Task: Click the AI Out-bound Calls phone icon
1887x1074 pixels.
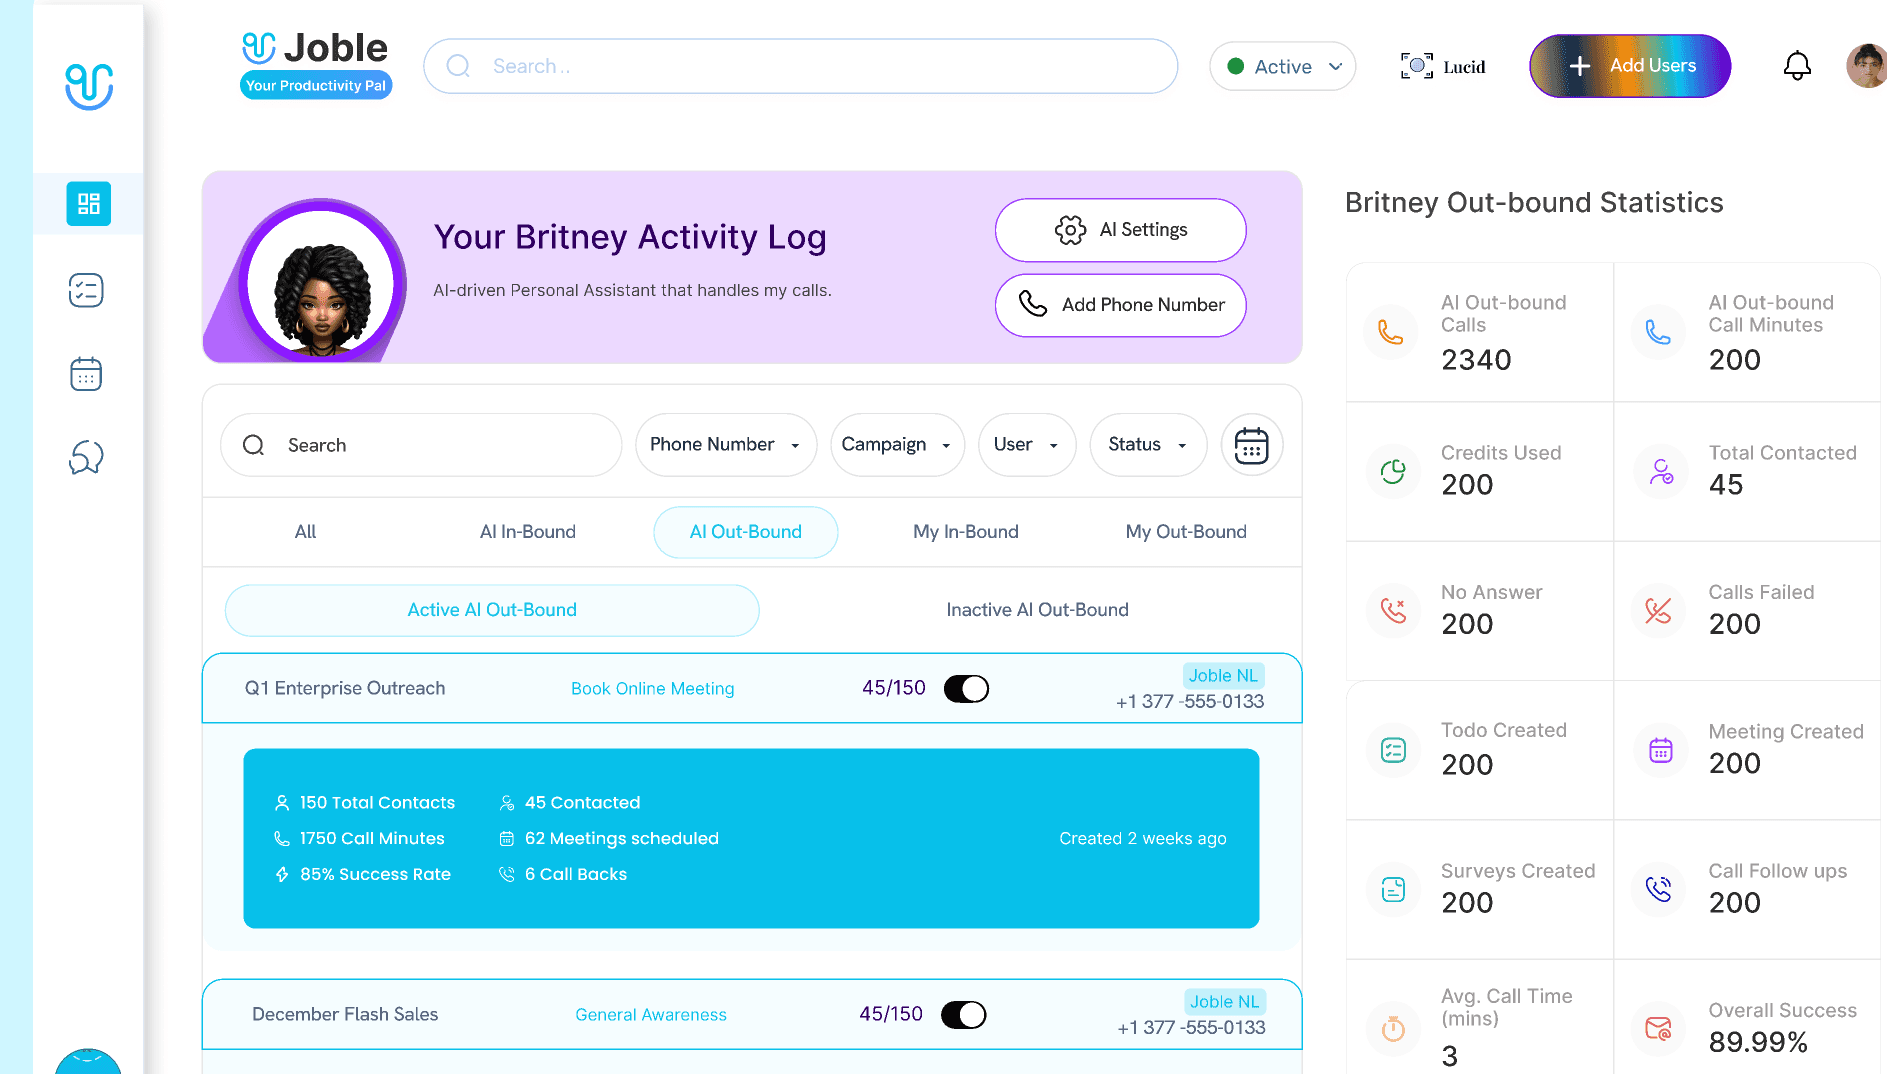Action: pyautogui.click(x=1391, y=332)
